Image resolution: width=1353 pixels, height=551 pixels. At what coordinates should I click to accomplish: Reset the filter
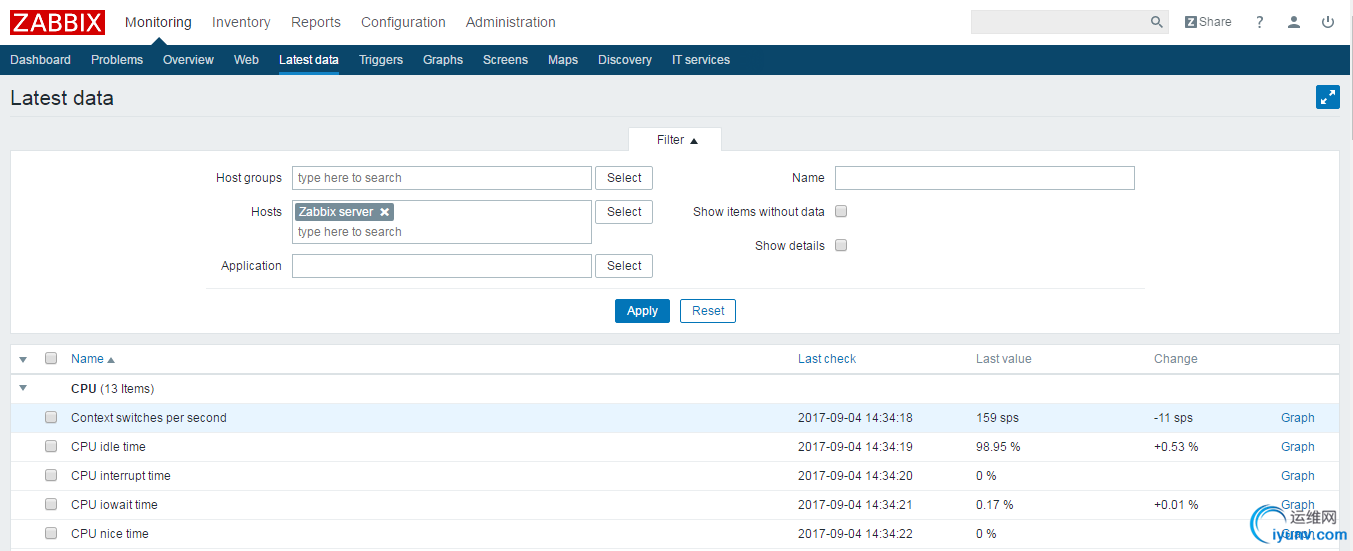[x=708, y=311]
